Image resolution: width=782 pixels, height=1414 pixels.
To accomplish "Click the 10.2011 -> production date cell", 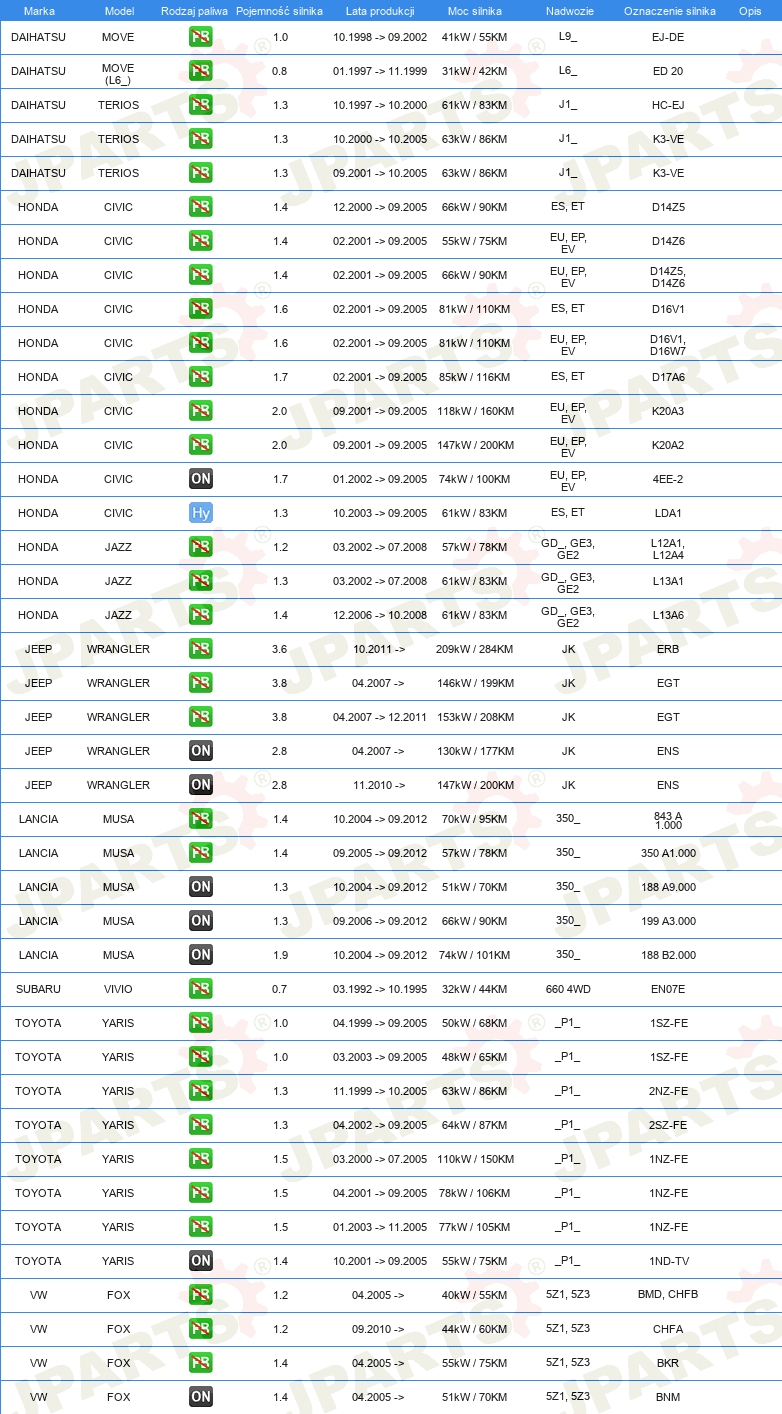I will 378,649.
